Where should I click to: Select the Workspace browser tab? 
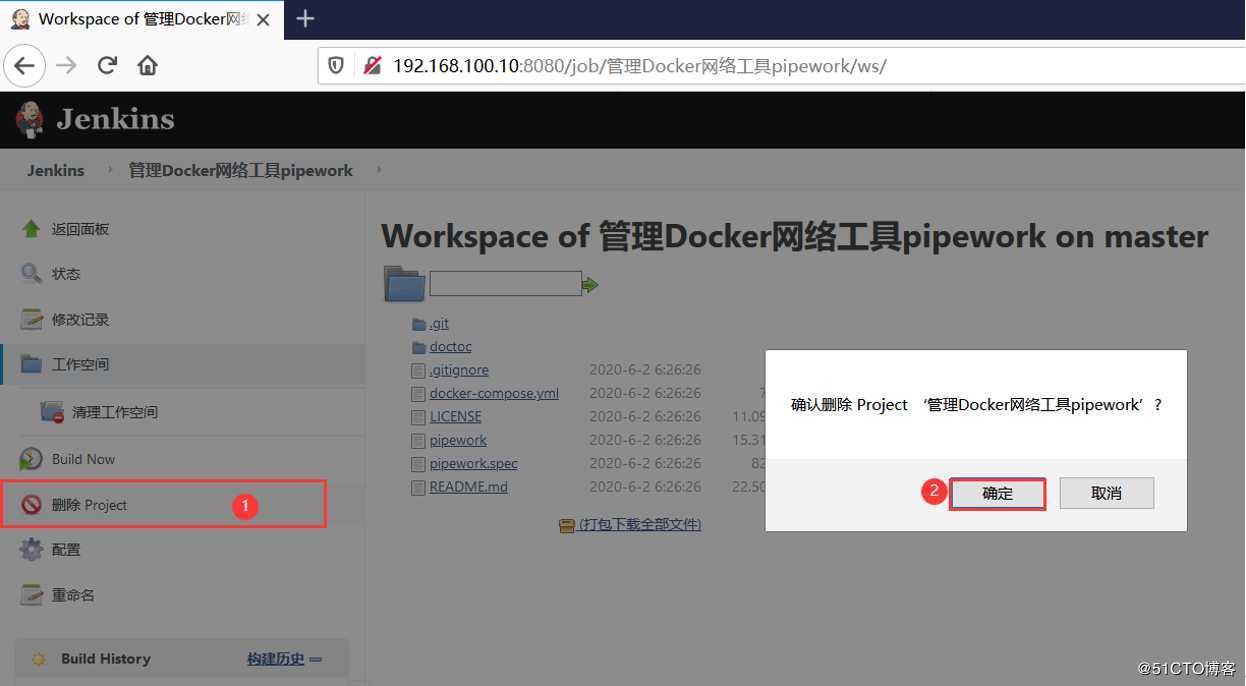pos(142,19)
